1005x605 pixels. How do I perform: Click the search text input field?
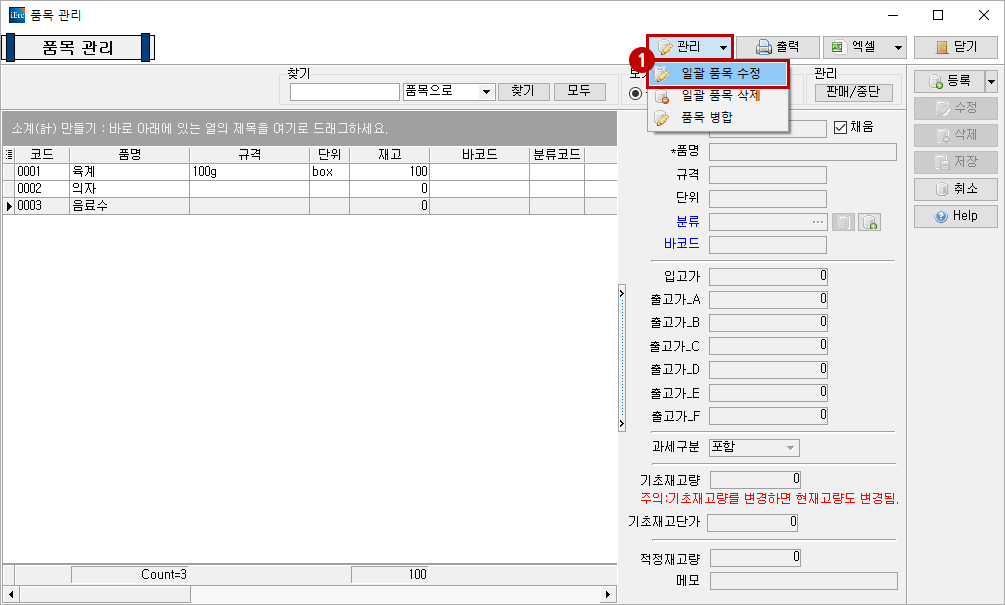tap(345, 92)
